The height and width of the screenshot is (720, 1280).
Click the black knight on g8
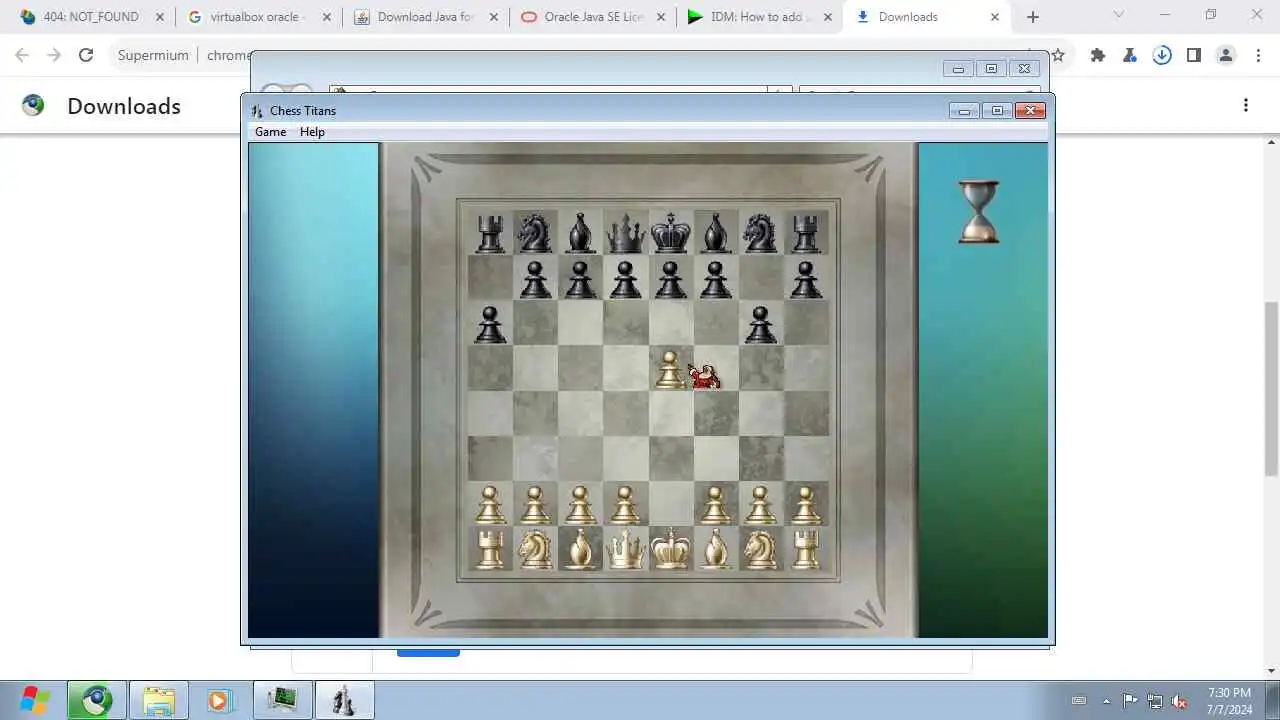(761, 233)
